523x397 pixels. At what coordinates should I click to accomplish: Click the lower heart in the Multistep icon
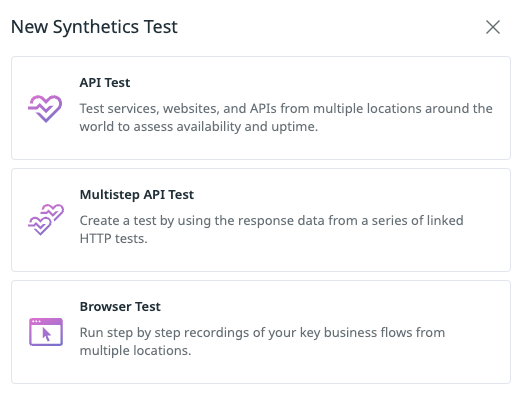[40, 226]
